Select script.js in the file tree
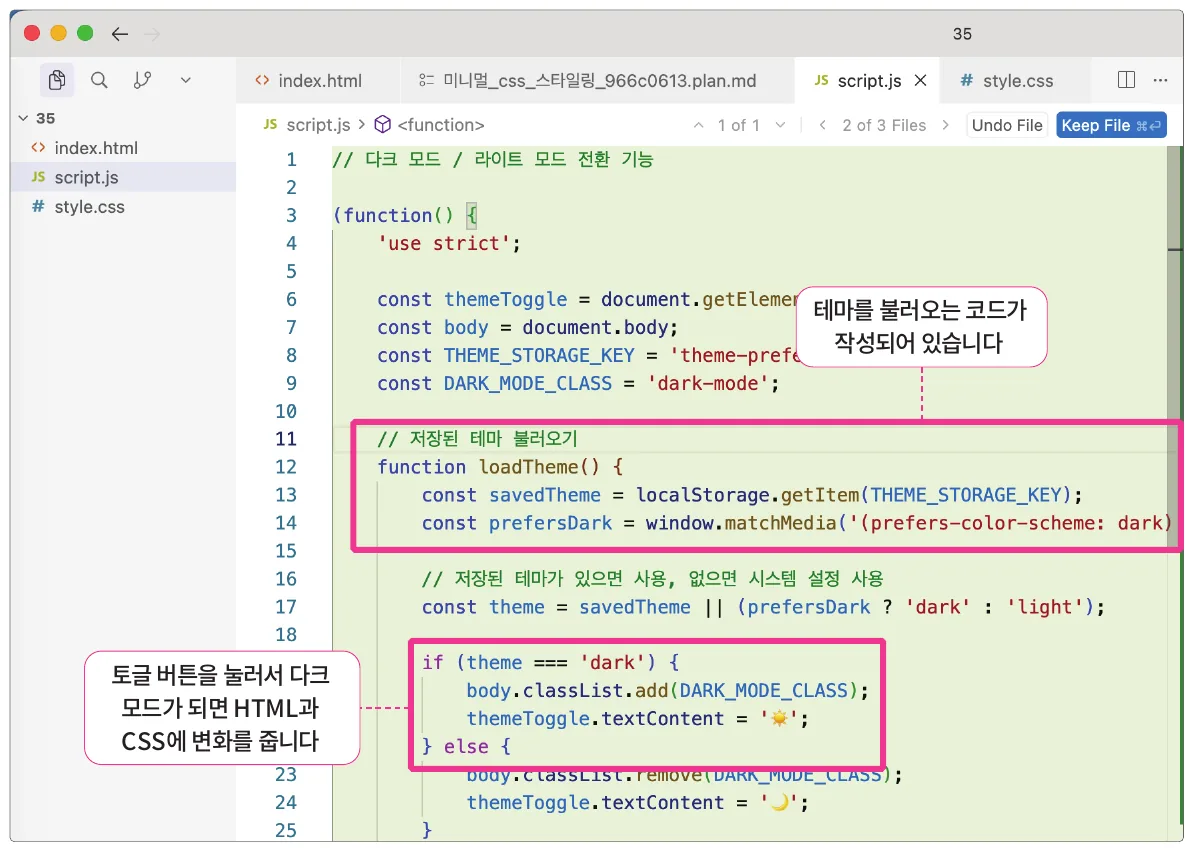Viewport: 1192px width, 852px height. [124, 177]
